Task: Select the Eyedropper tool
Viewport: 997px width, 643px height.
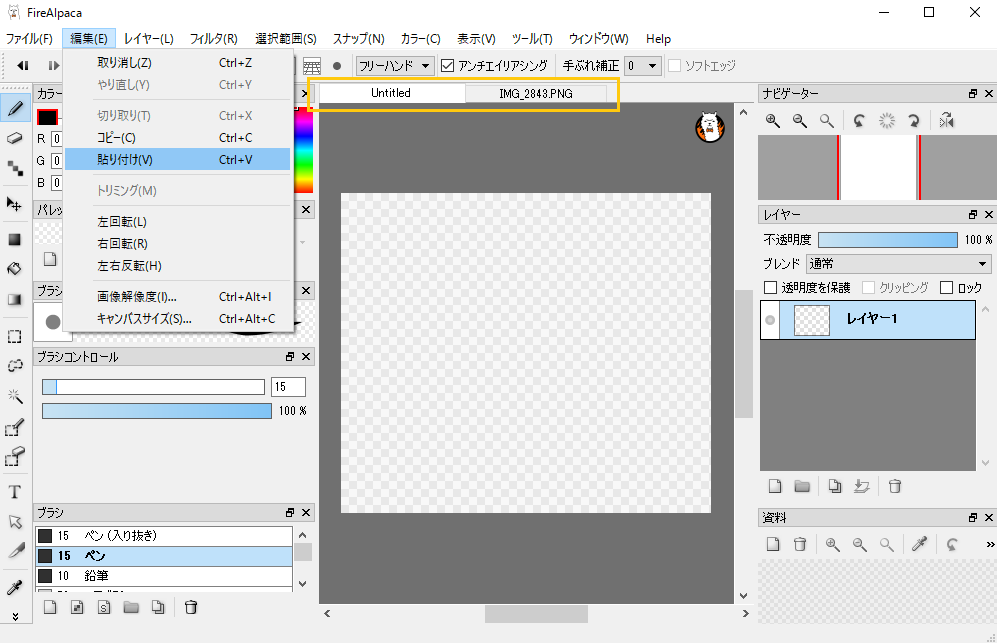Action: [15, 587]
